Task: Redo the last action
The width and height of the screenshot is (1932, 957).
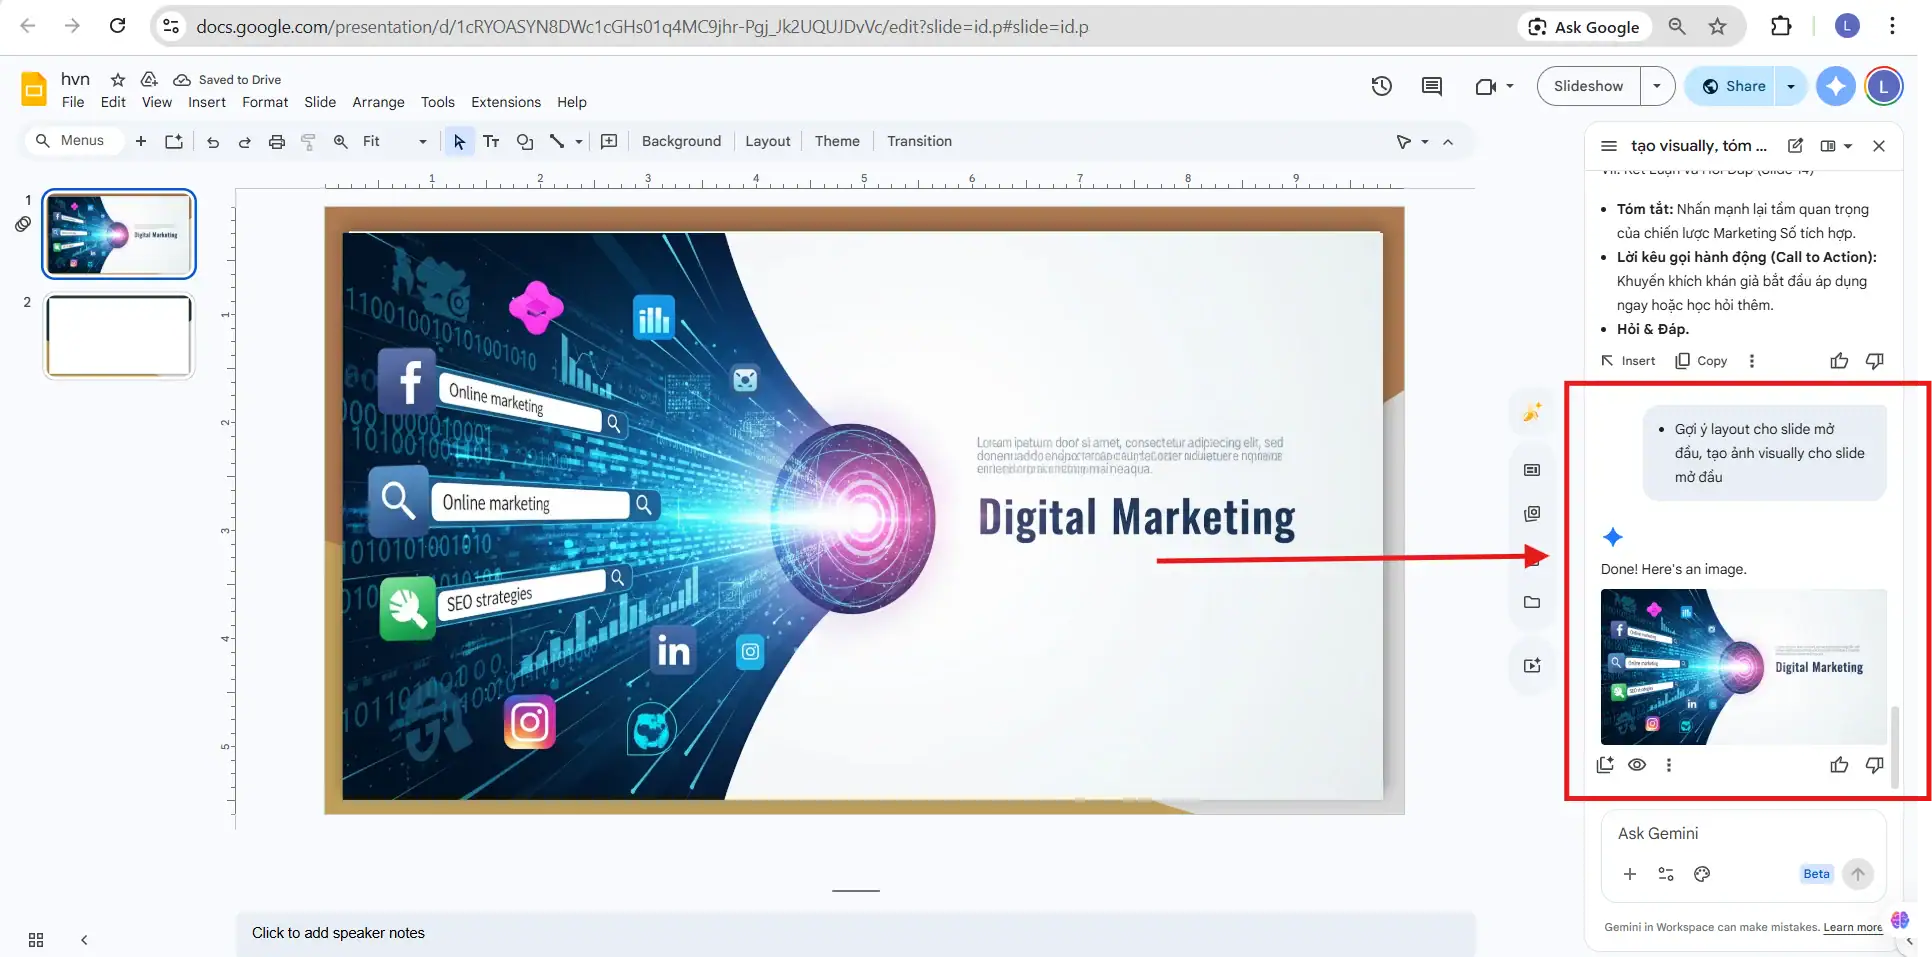Action: [244, 141]
